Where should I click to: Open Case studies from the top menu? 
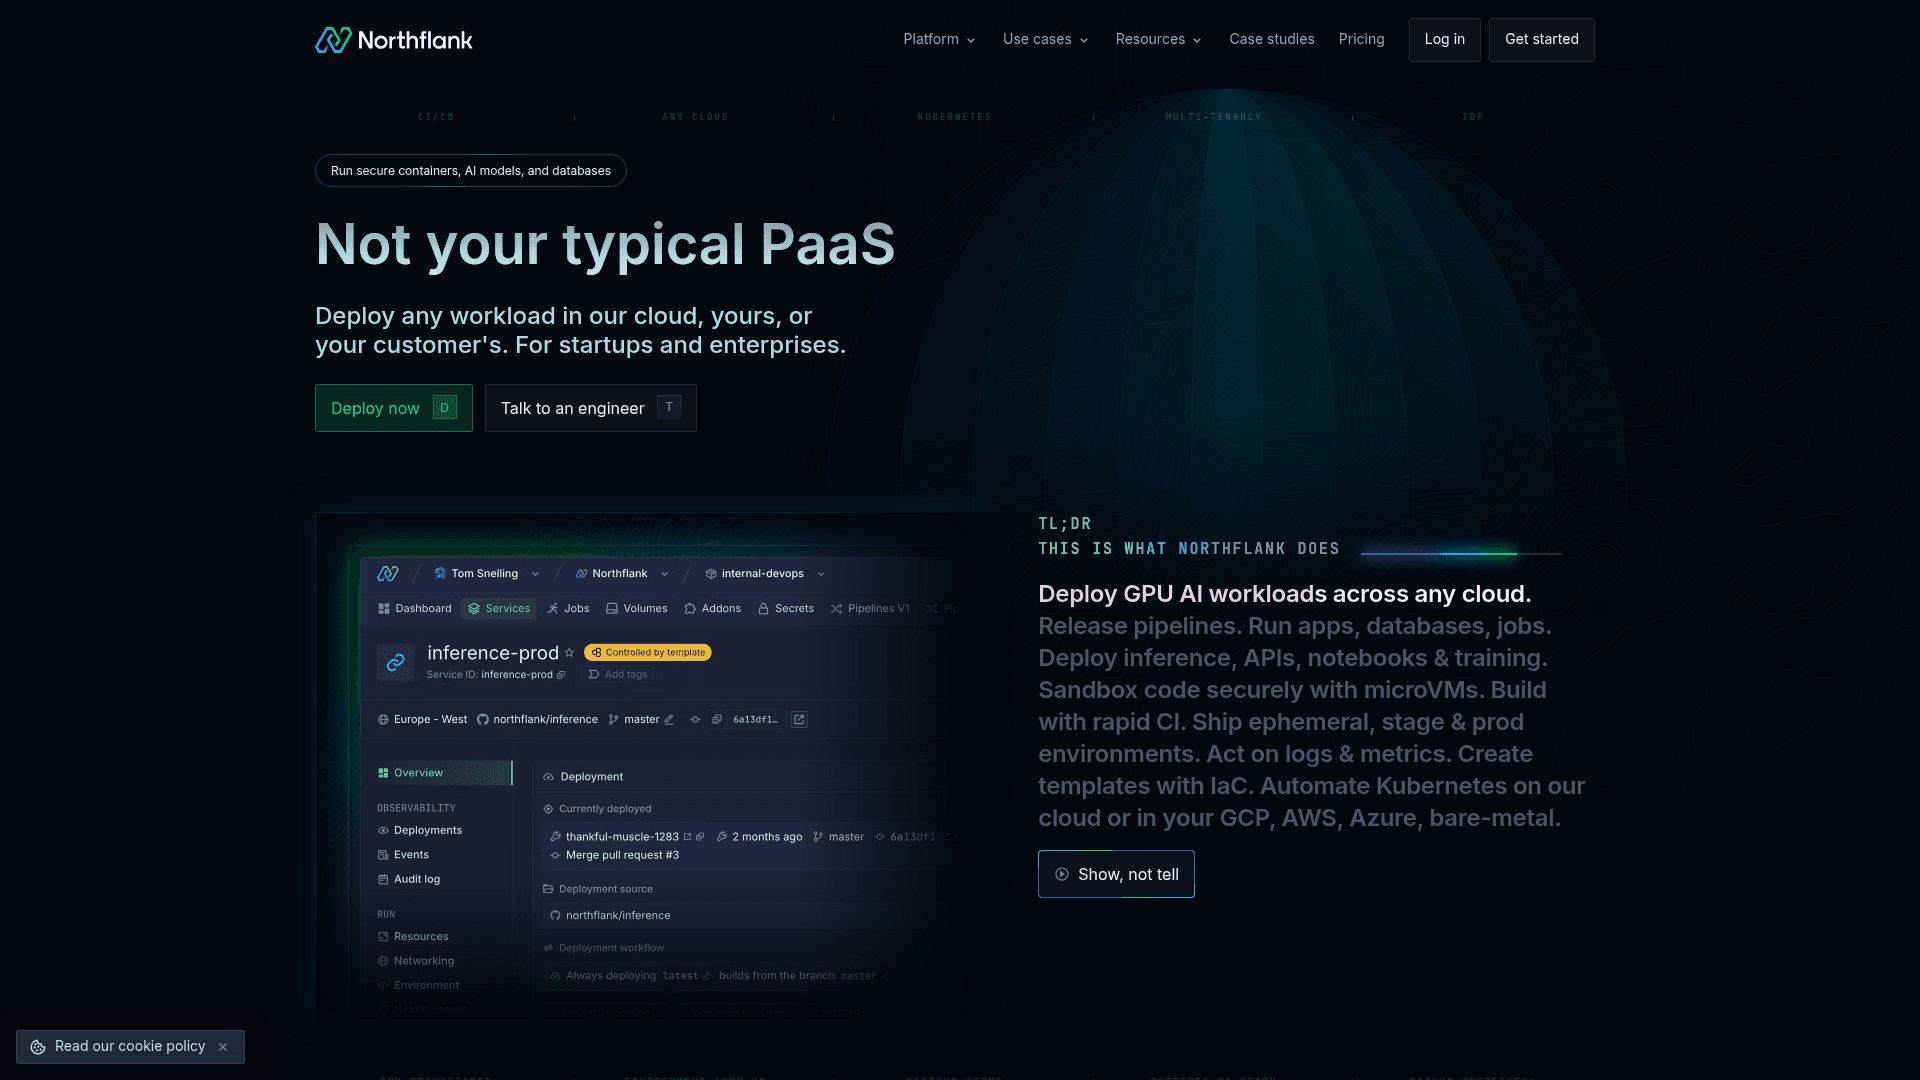(1271, 39)
